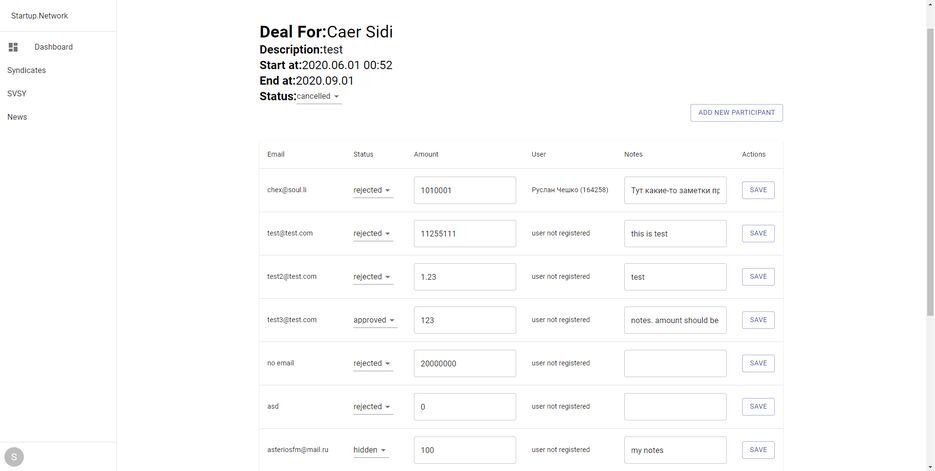Save the asteriosfm@mail.ru row

[x=758, y=450]
